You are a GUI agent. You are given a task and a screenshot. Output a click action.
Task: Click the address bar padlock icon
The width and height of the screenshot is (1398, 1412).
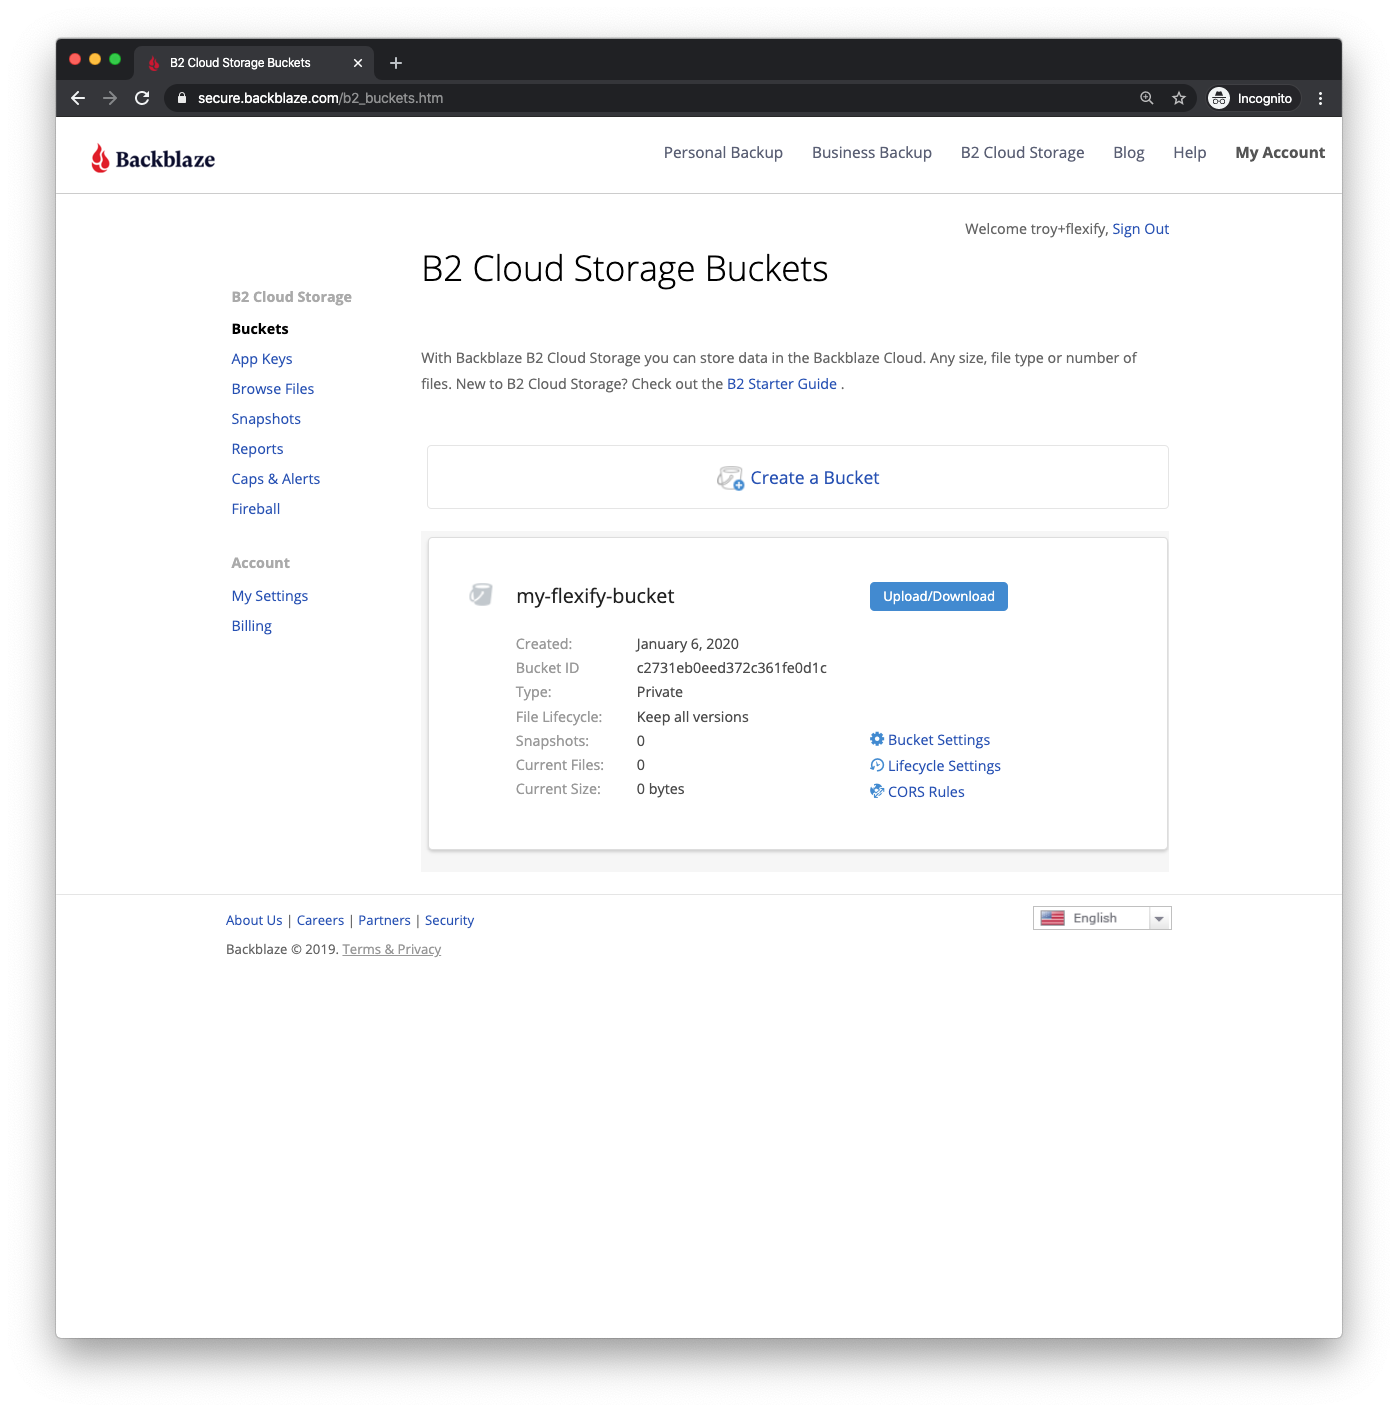click(x=181, y=98)
